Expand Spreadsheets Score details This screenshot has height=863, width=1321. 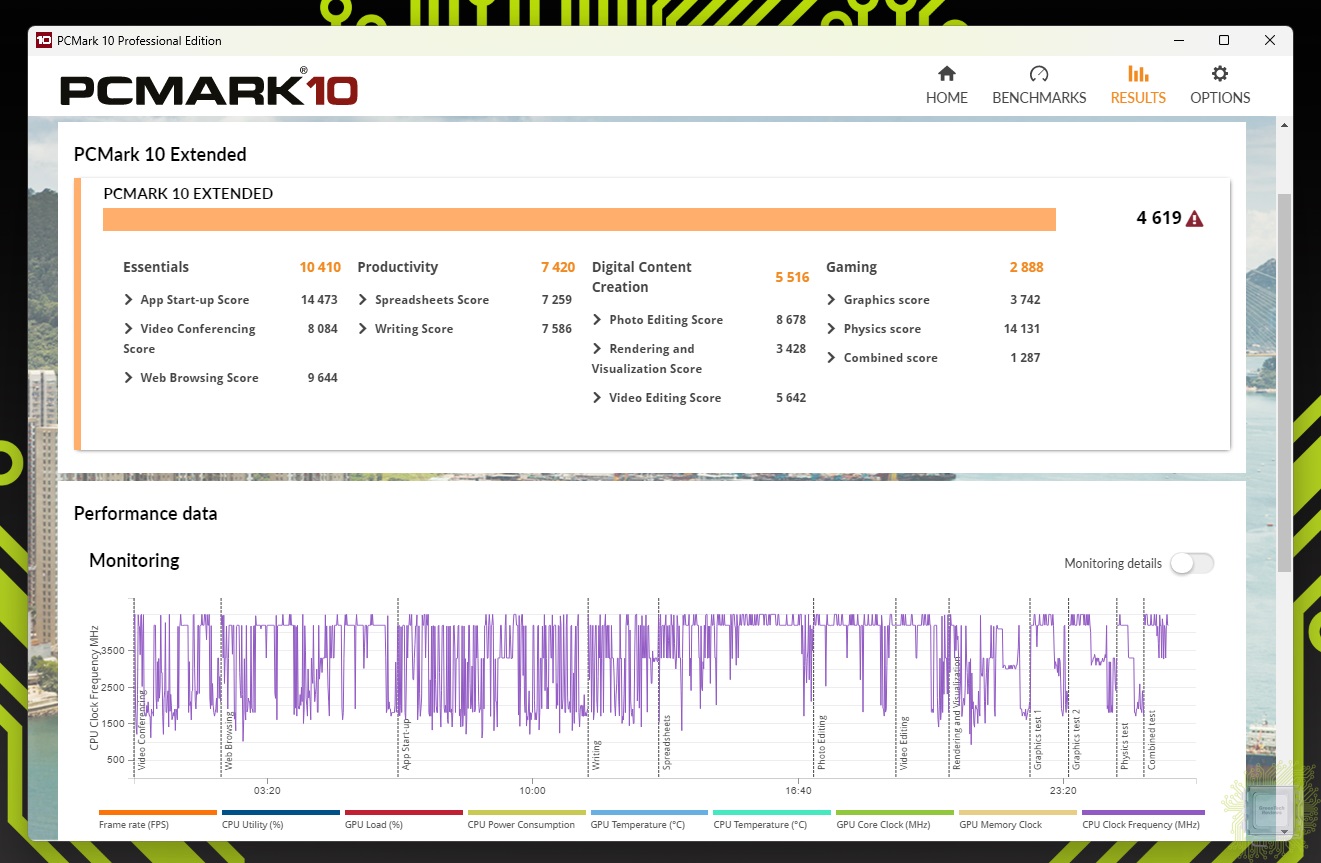[x=363, y=300]
